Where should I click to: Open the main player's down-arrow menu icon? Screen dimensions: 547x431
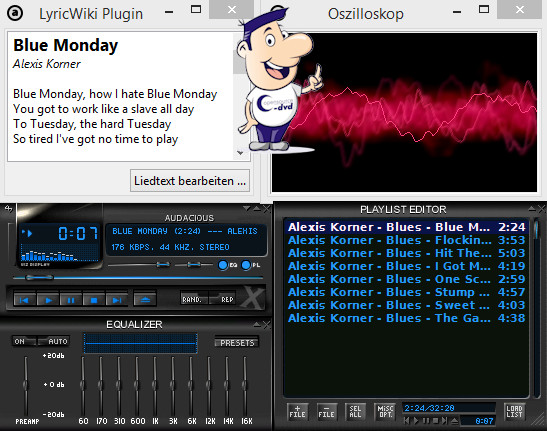(246, 209)
